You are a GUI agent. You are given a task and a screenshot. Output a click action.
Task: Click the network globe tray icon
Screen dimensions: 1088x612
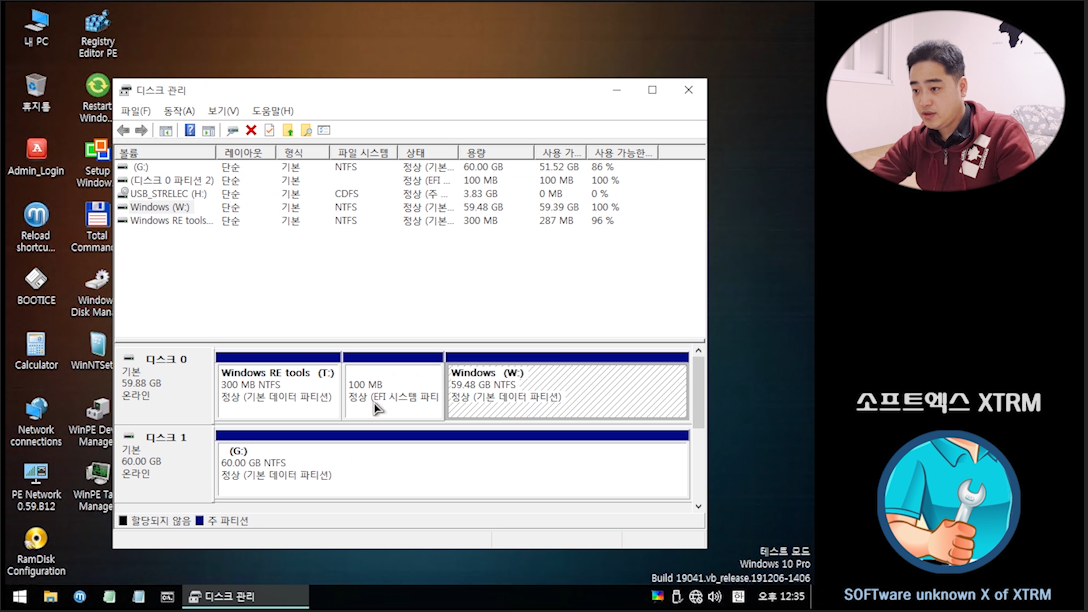point(696,597)
